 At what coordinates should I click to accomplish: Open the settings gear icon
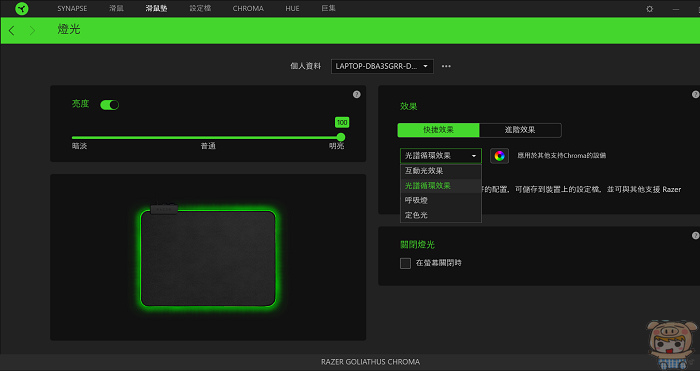(650, 9)
